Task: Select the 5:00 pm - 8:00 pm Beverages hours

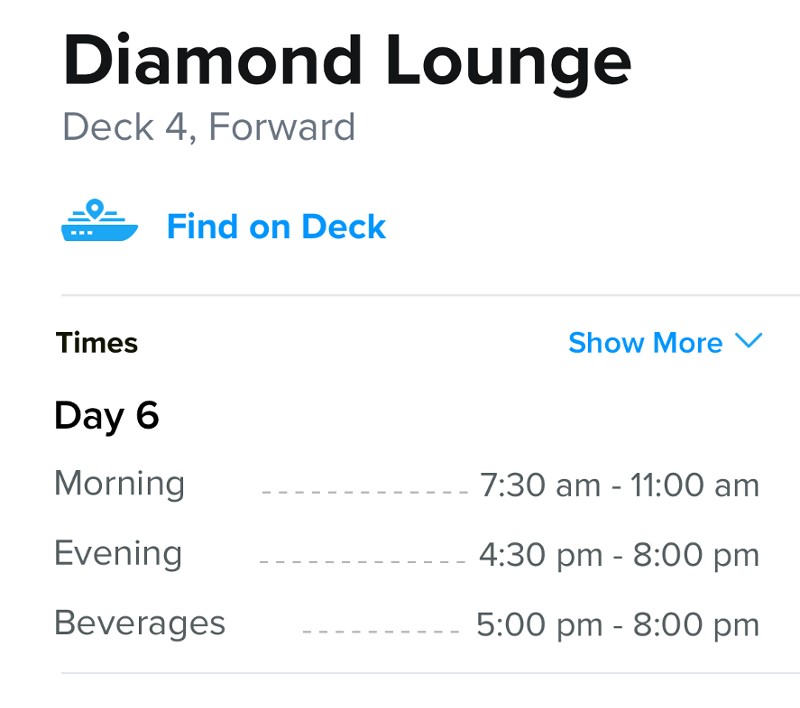Action: point(617,626)
